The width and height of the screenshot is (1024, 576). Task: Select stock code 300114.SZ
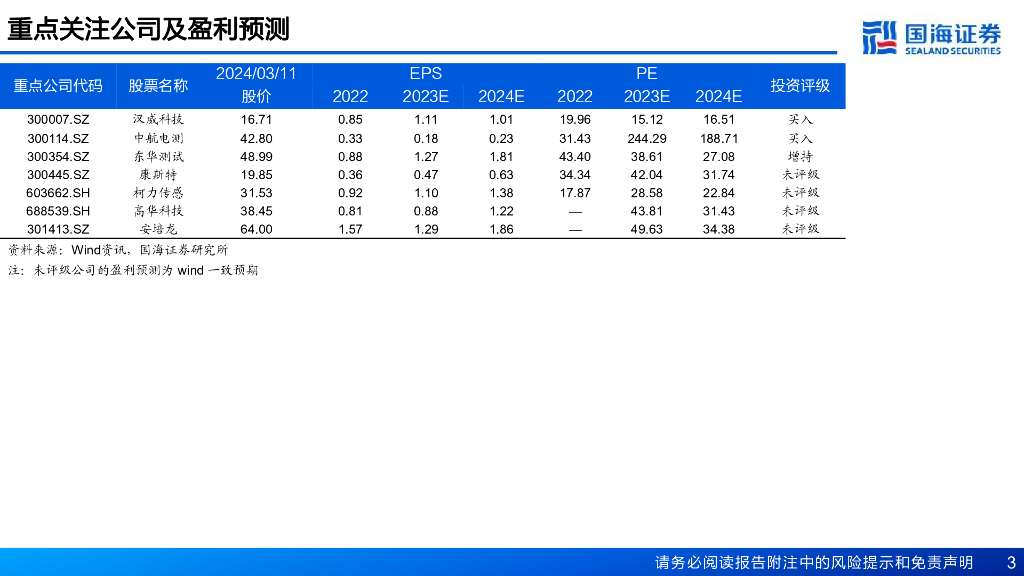pyautogui.click(x=58, y=138)
